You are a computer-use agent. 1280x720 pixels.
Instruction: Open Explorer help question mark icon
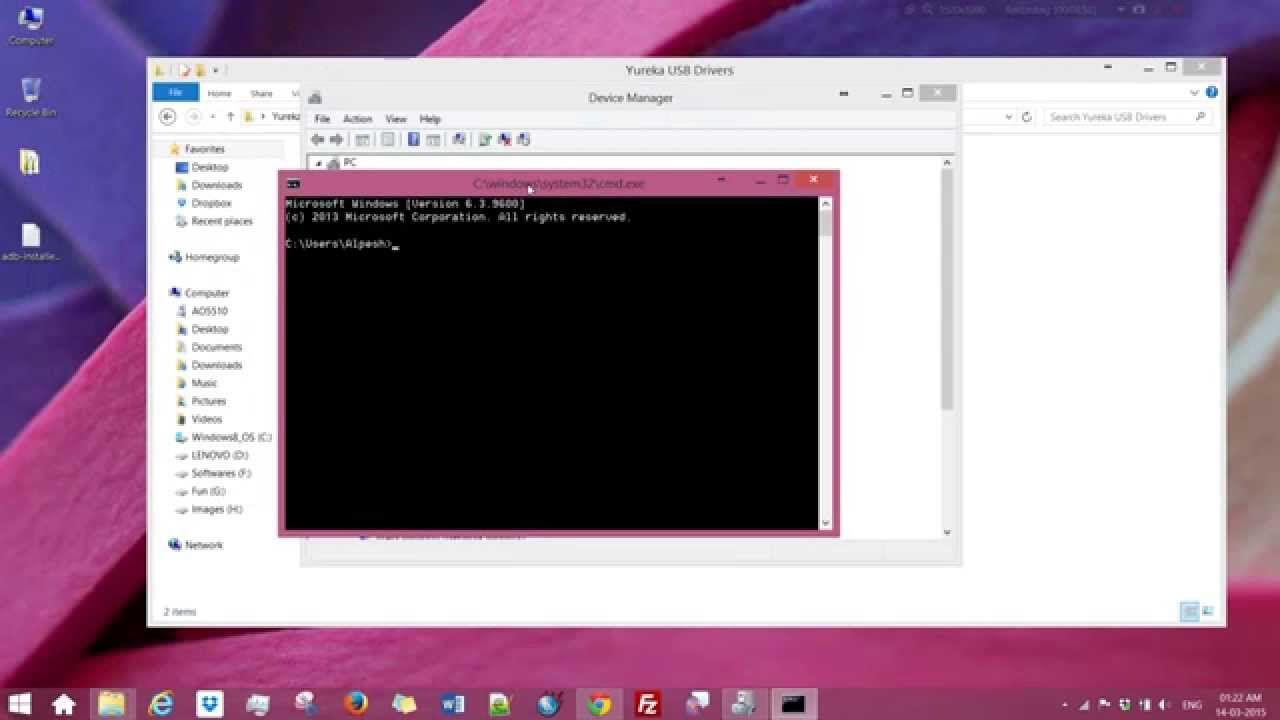pos(1212,92)
